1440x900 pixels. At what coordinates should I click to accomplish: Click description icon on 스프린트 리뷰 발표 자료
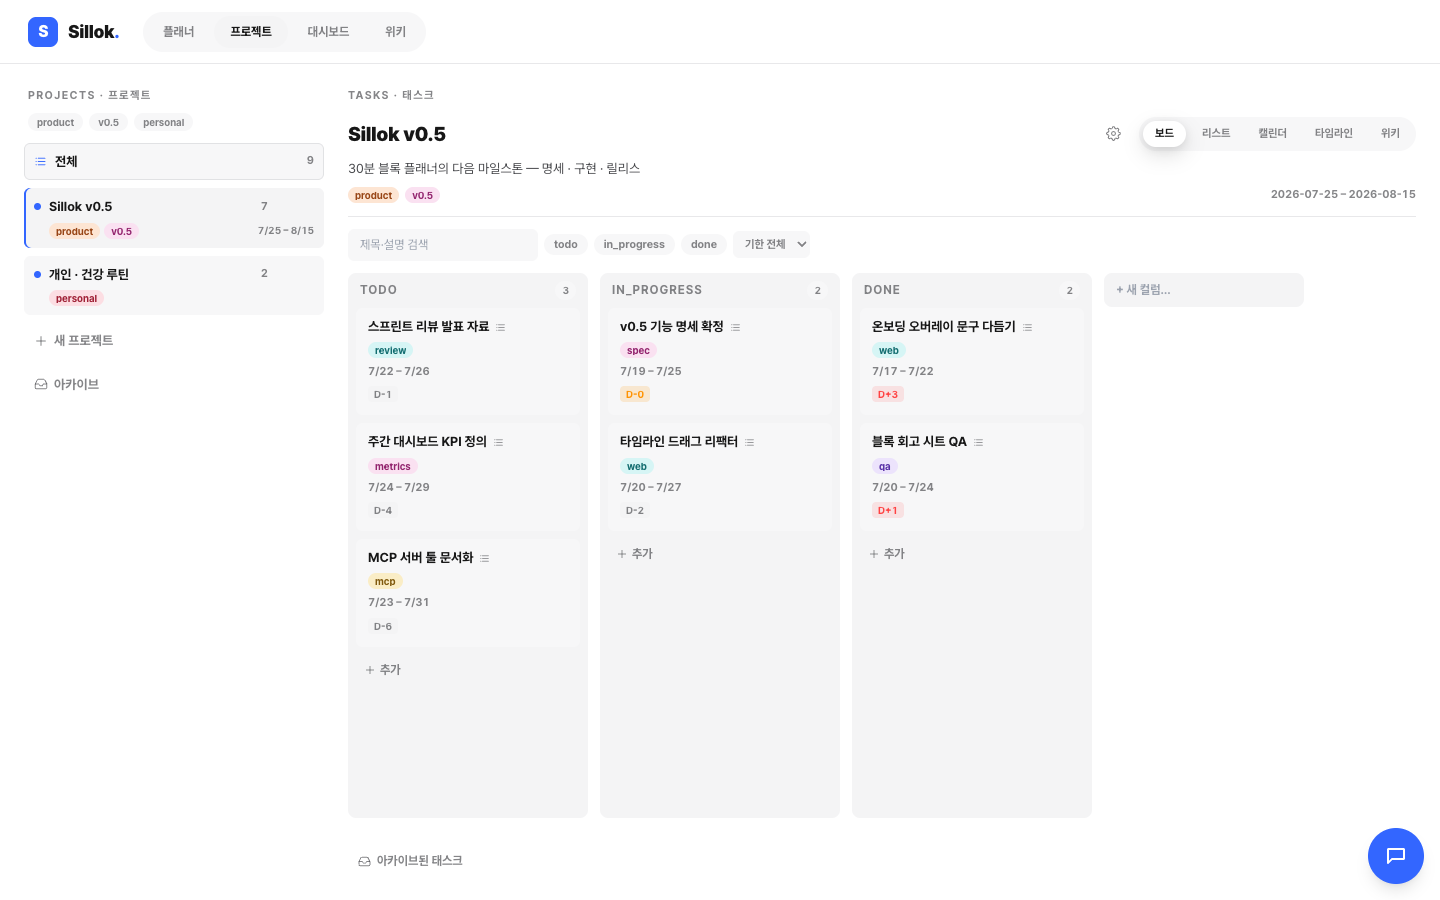(x=501, y=327)
